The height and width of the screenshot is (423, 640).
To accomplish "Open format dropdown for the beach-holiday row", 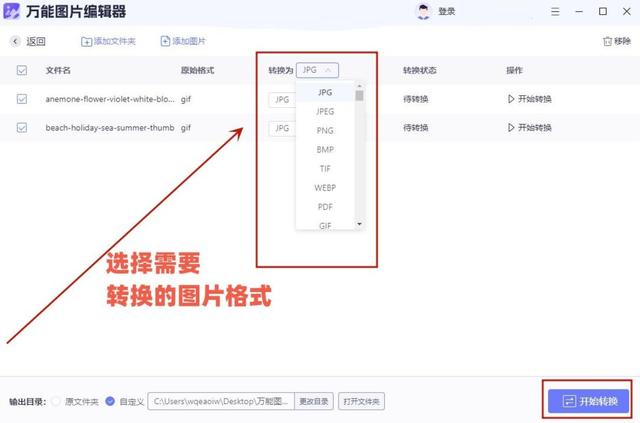I will pos(282,129).
